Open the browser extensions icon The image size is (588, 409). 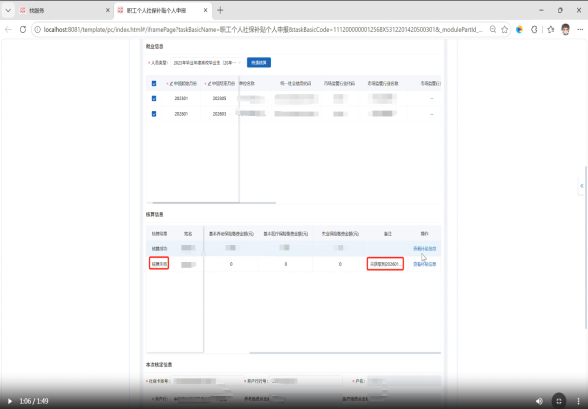point(534,29)
